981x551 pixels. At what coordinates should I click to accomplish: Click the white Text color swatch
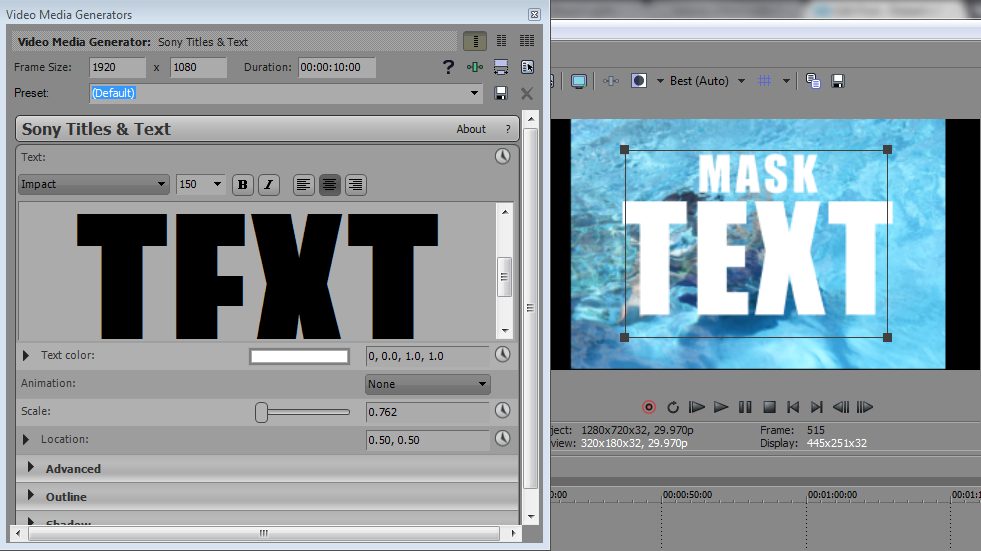click(299, 356)
